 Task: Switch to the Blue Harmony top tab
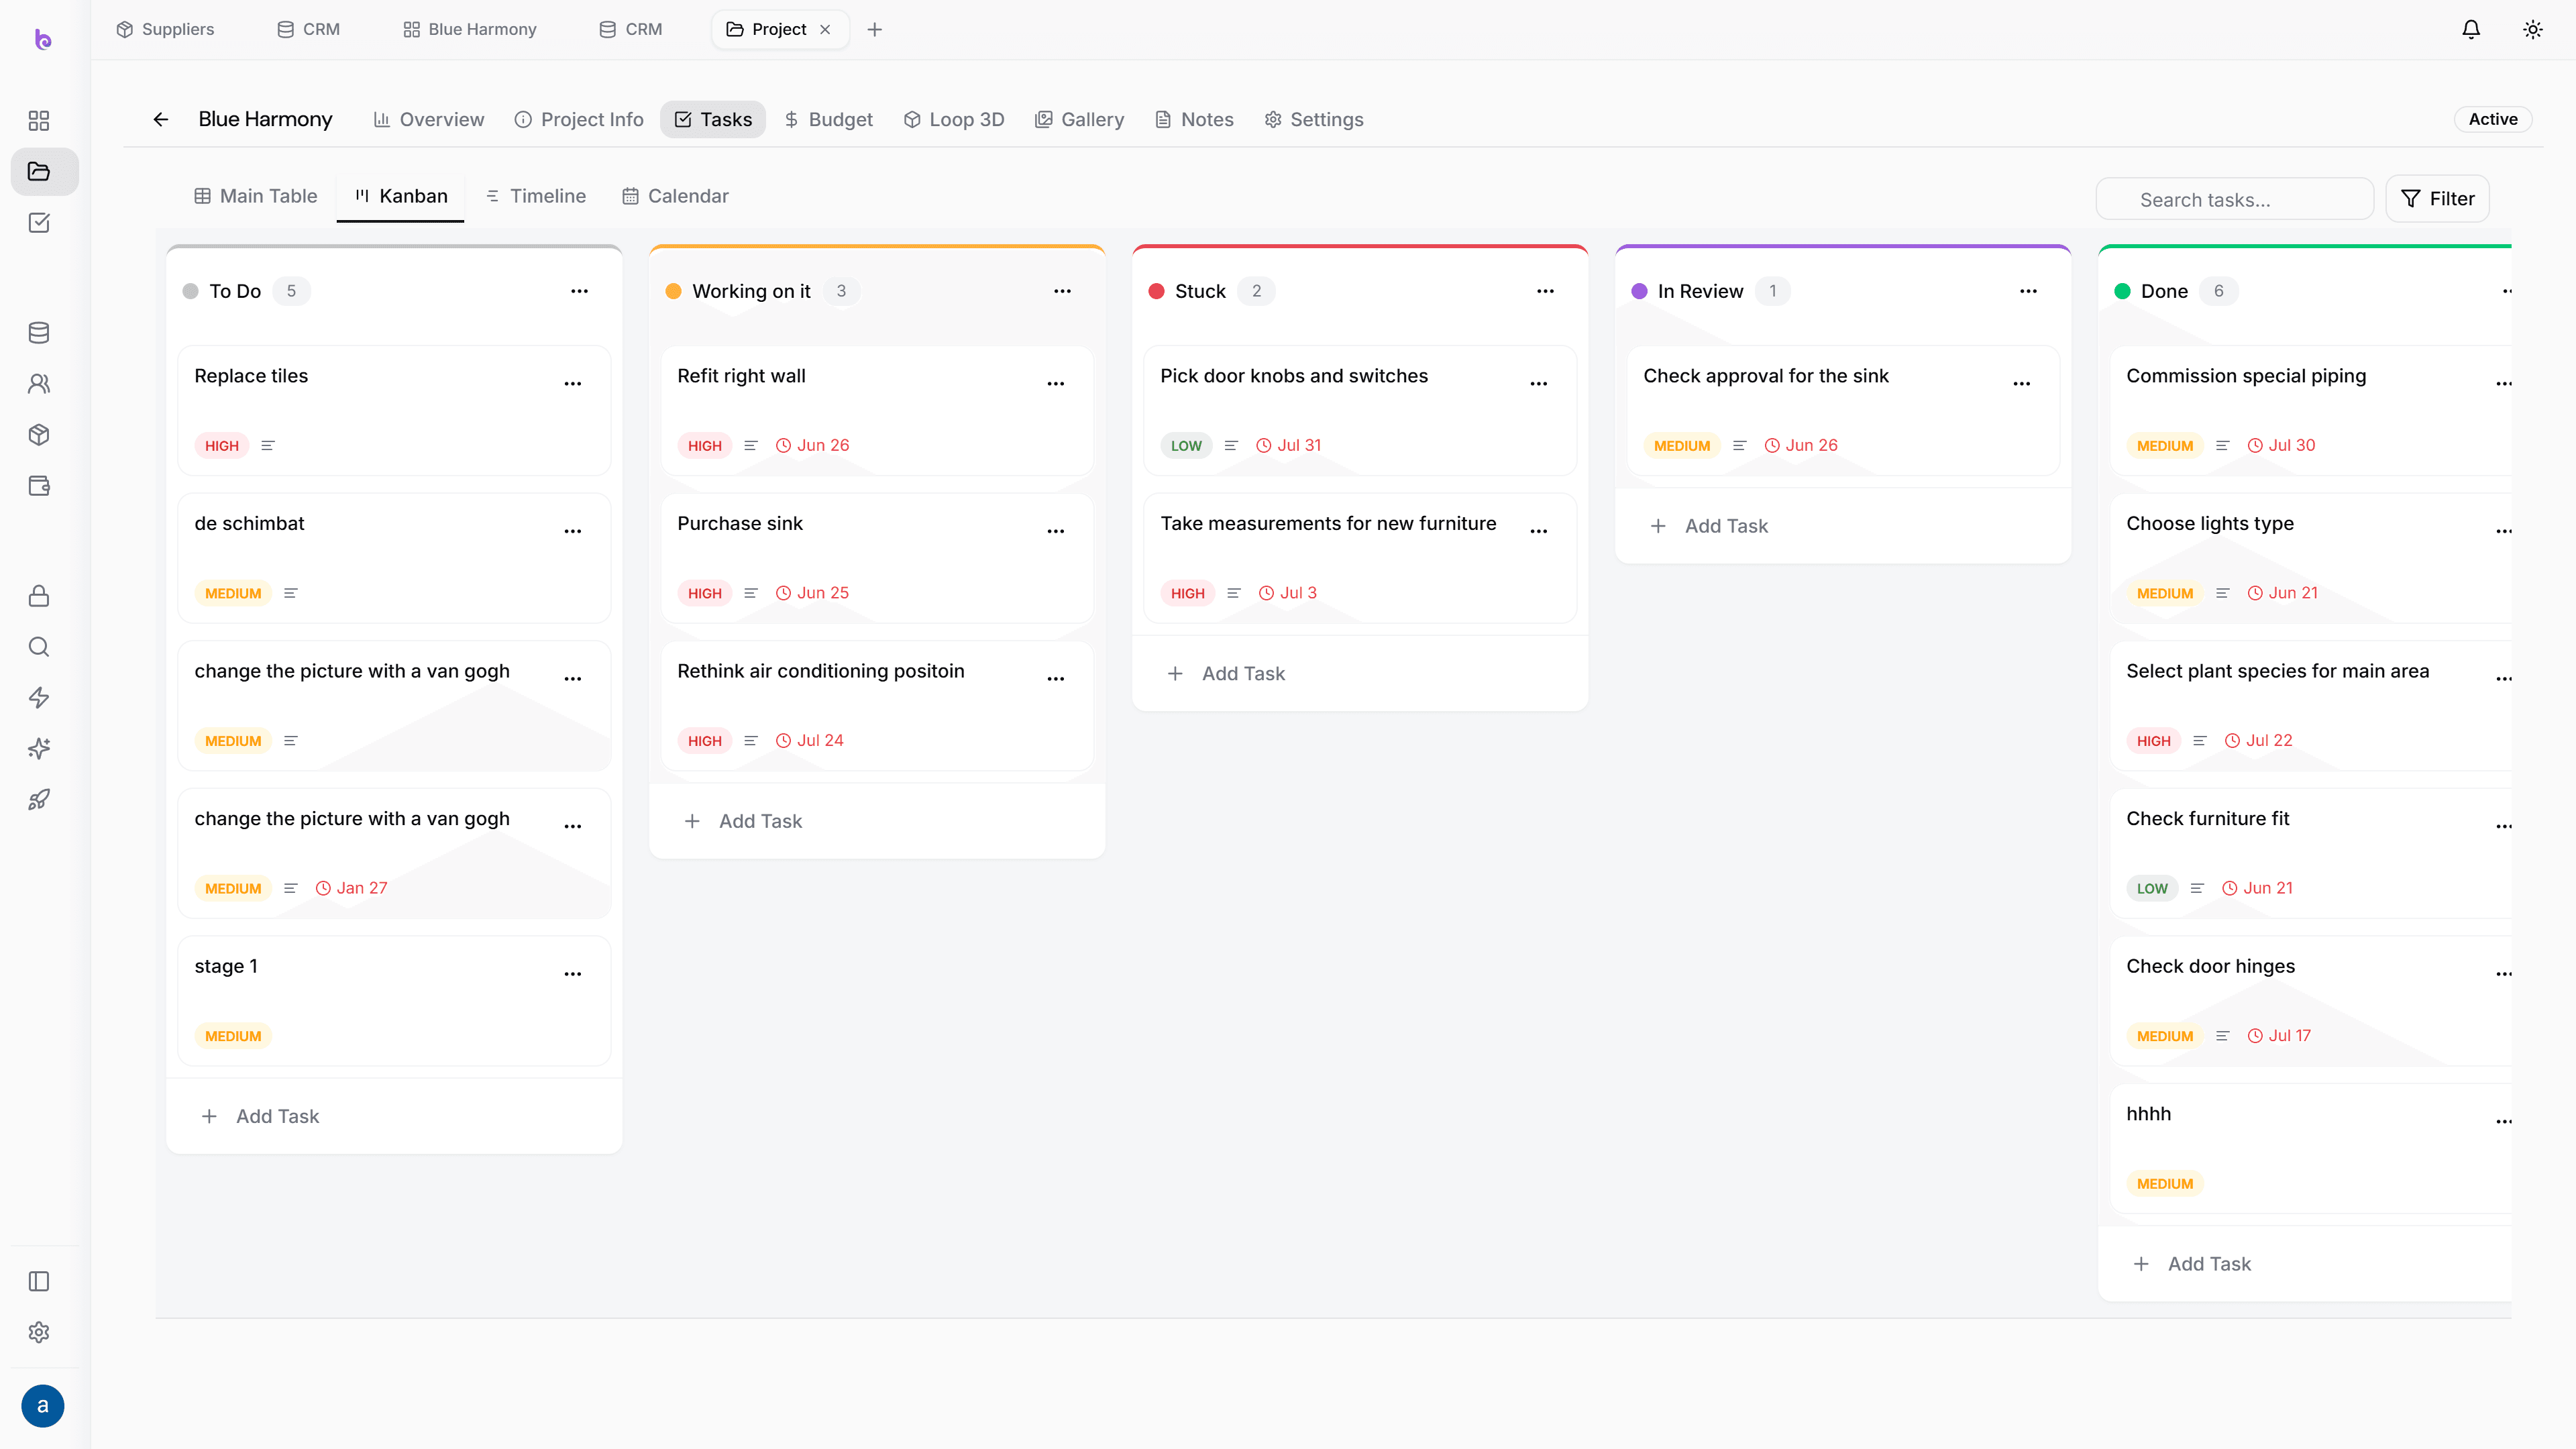[470, 30]
